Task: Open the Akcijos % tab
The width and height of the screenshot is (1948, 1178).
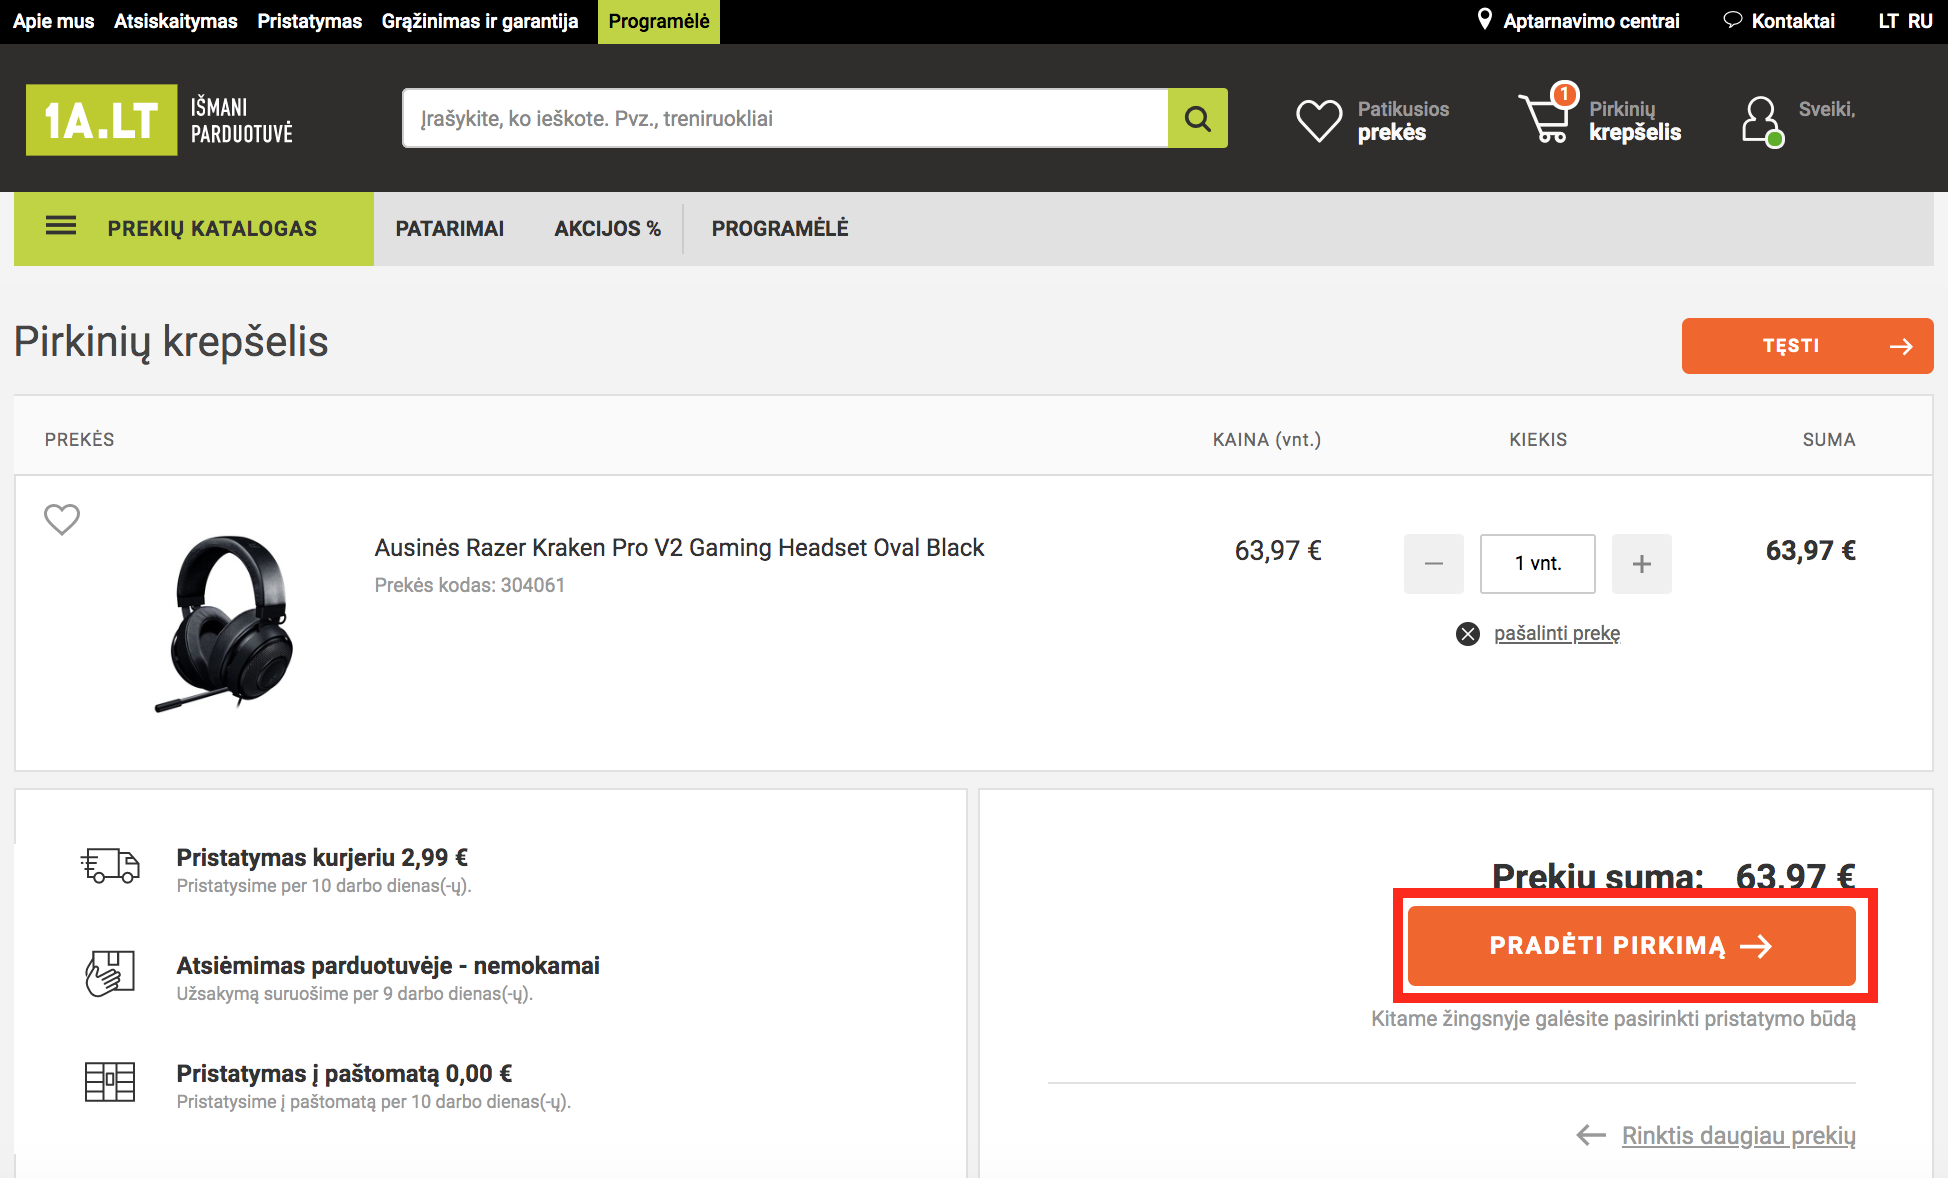Action: pyautogui.click(x=608, y=229)
